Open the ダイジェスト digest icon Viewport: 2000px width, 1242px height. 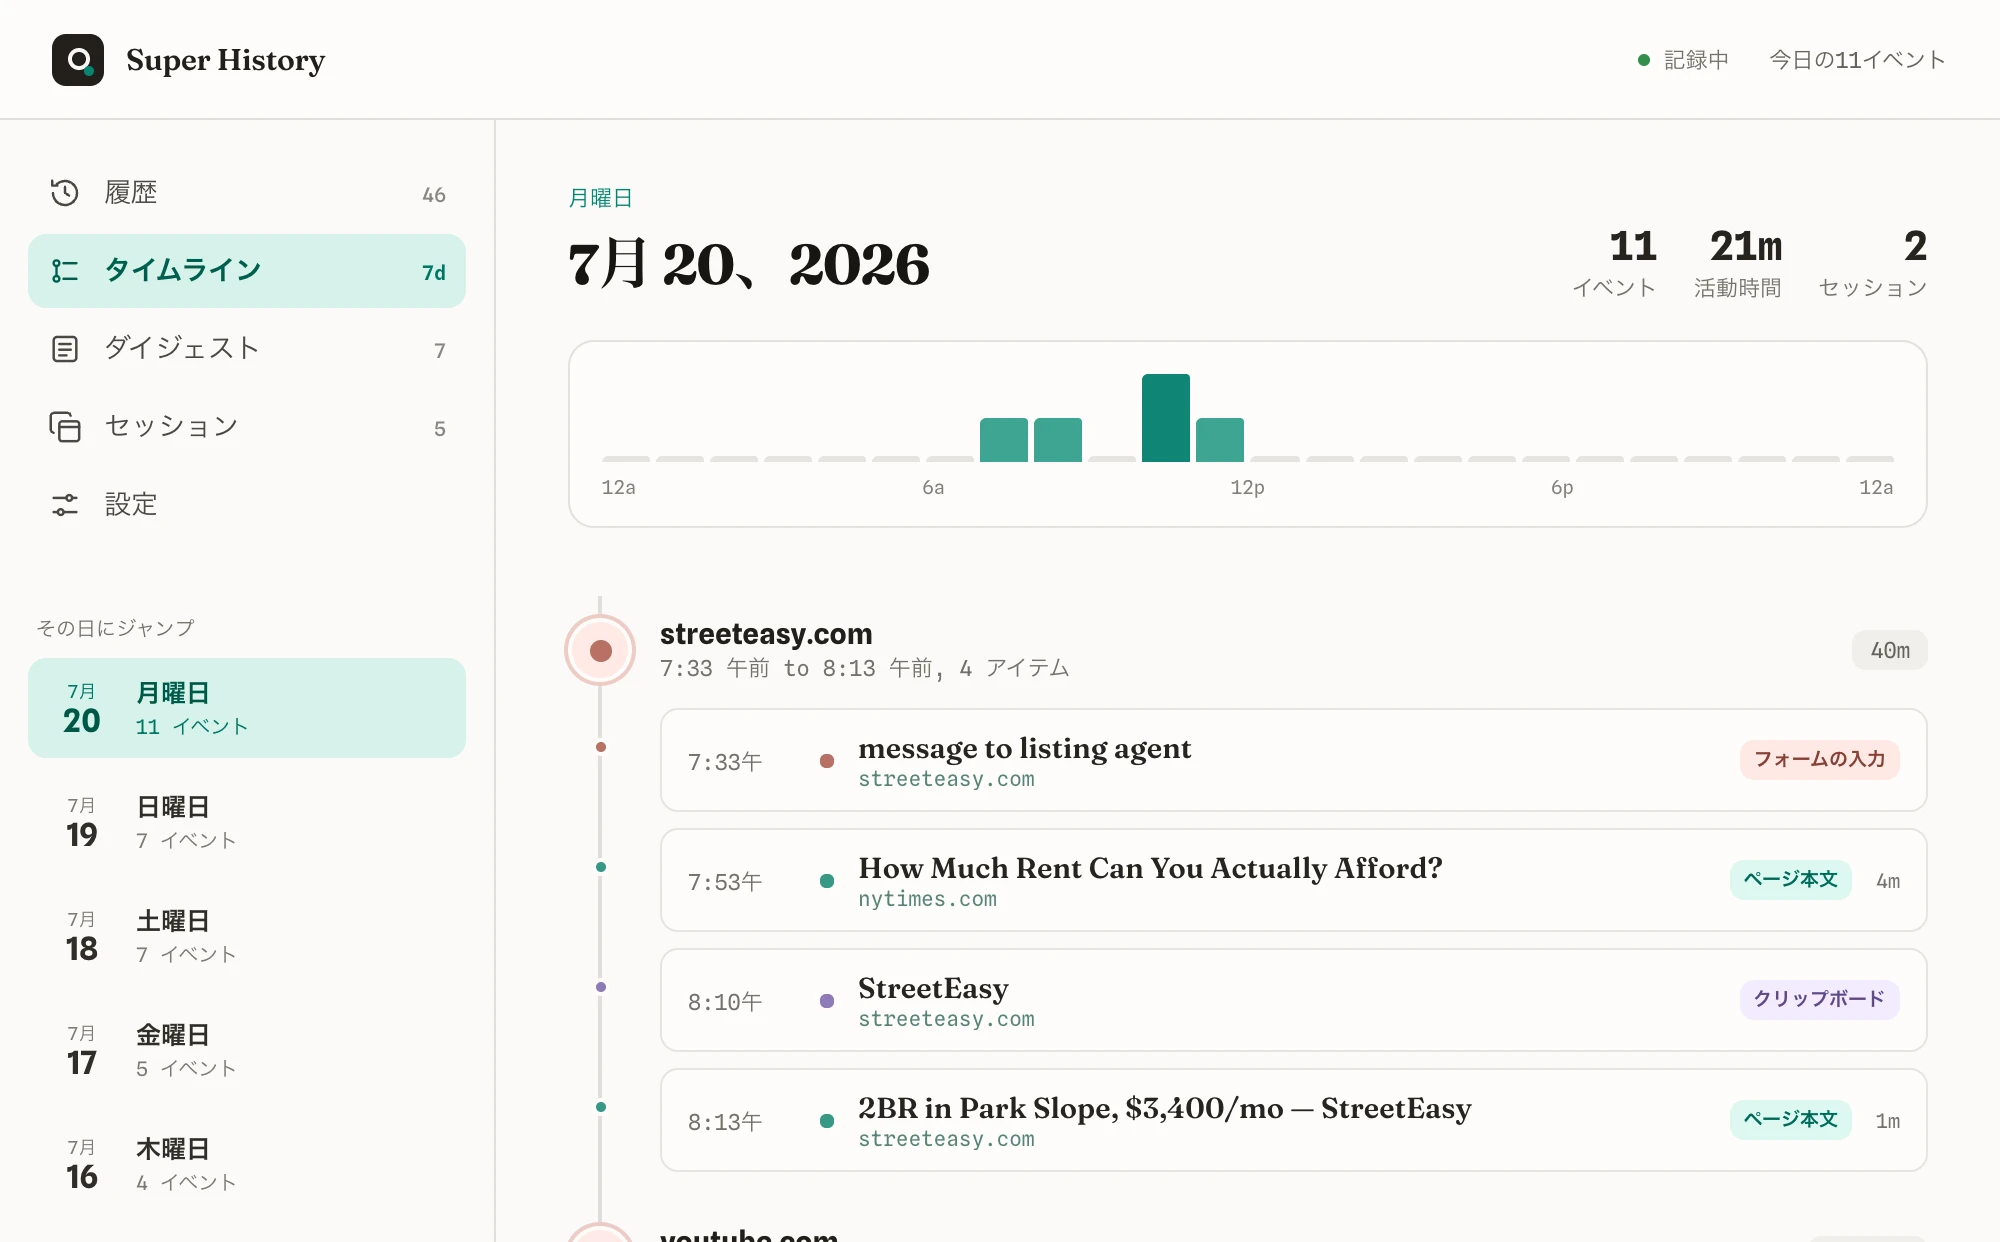65,349
